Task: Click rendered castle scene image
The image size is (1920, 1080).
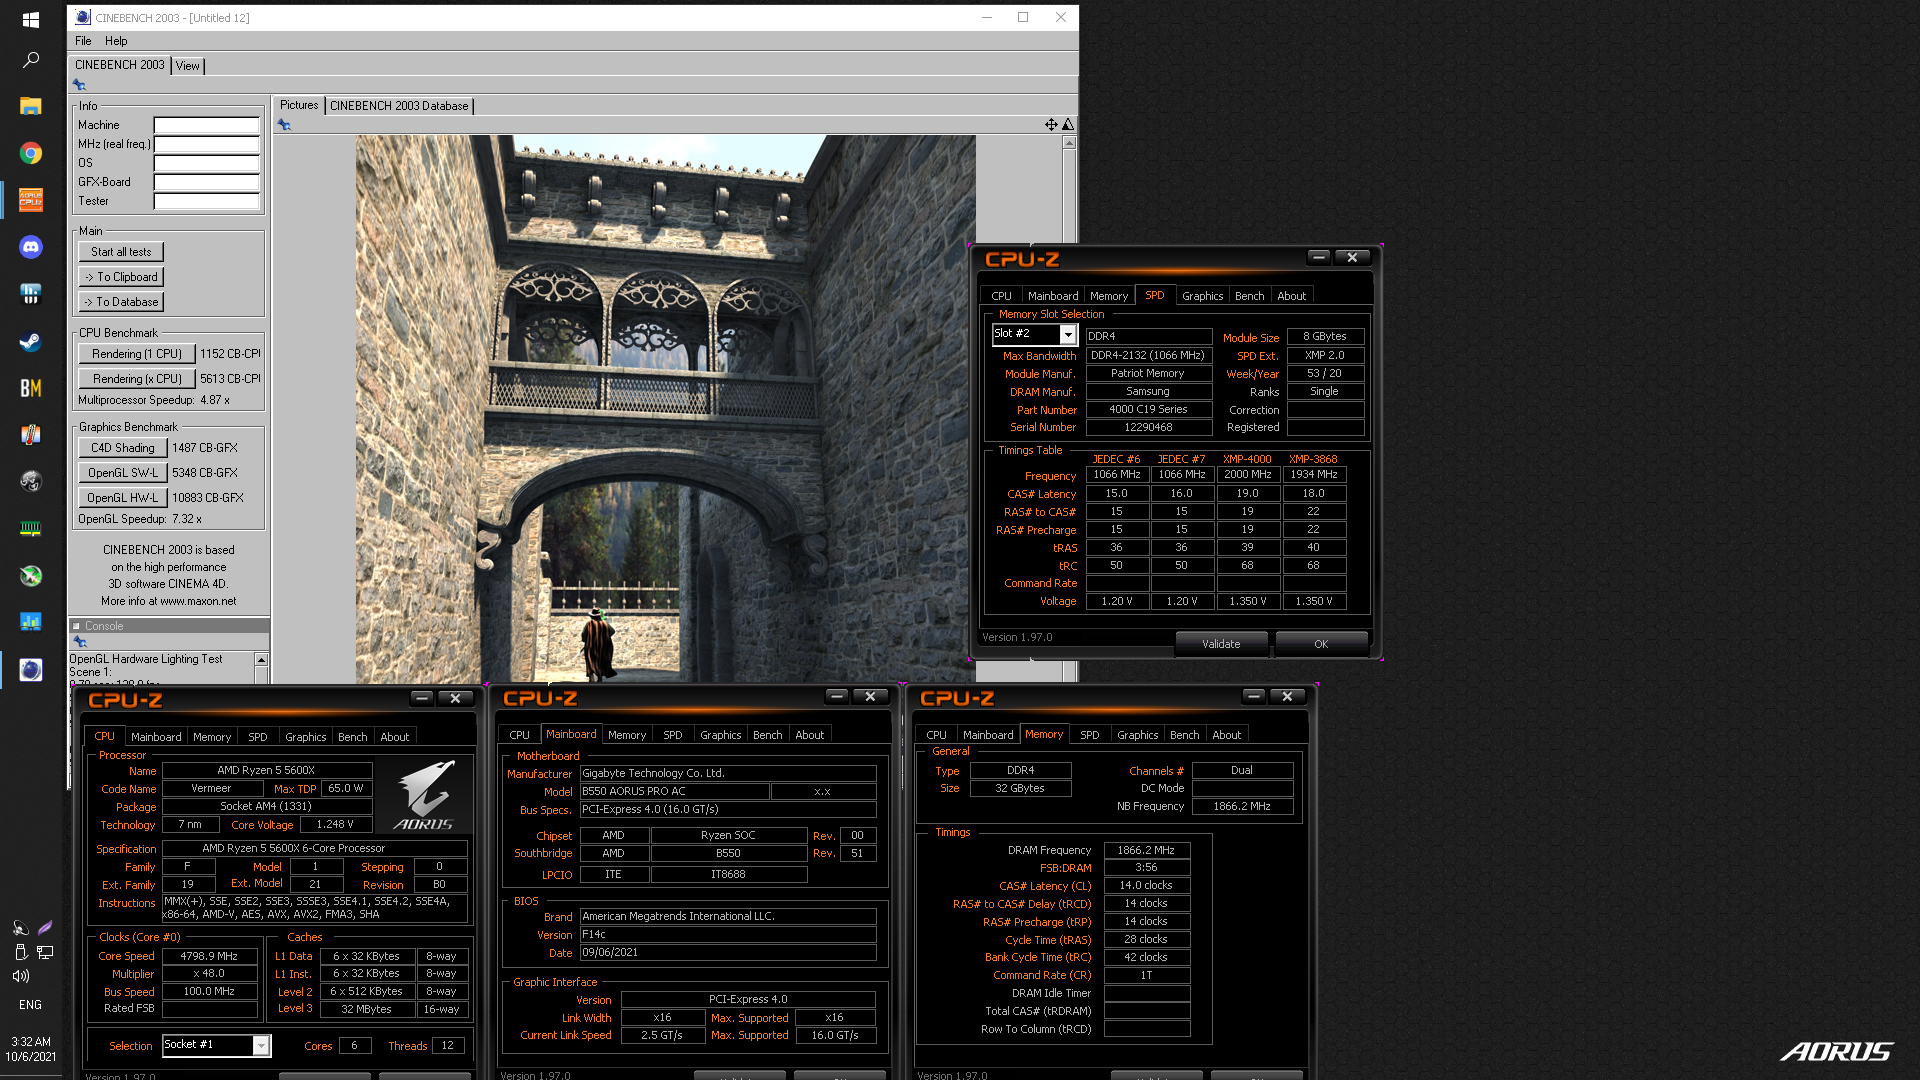Action: coord(665,408)
